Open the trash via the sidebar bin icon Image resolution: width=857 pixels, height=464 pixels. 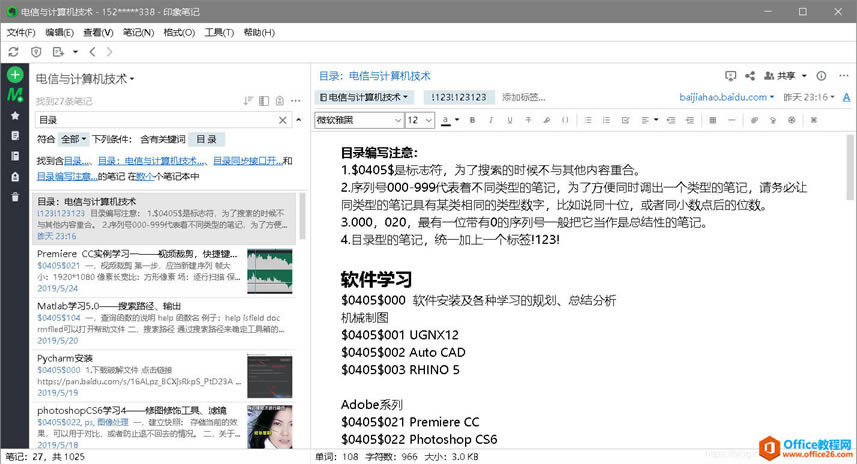(15, 197)
